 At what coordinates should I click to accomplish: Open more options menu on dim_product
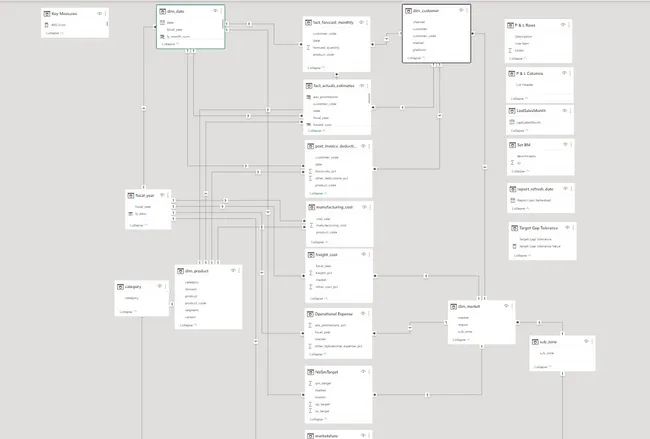pyautogui.click(x=239, y=271)
